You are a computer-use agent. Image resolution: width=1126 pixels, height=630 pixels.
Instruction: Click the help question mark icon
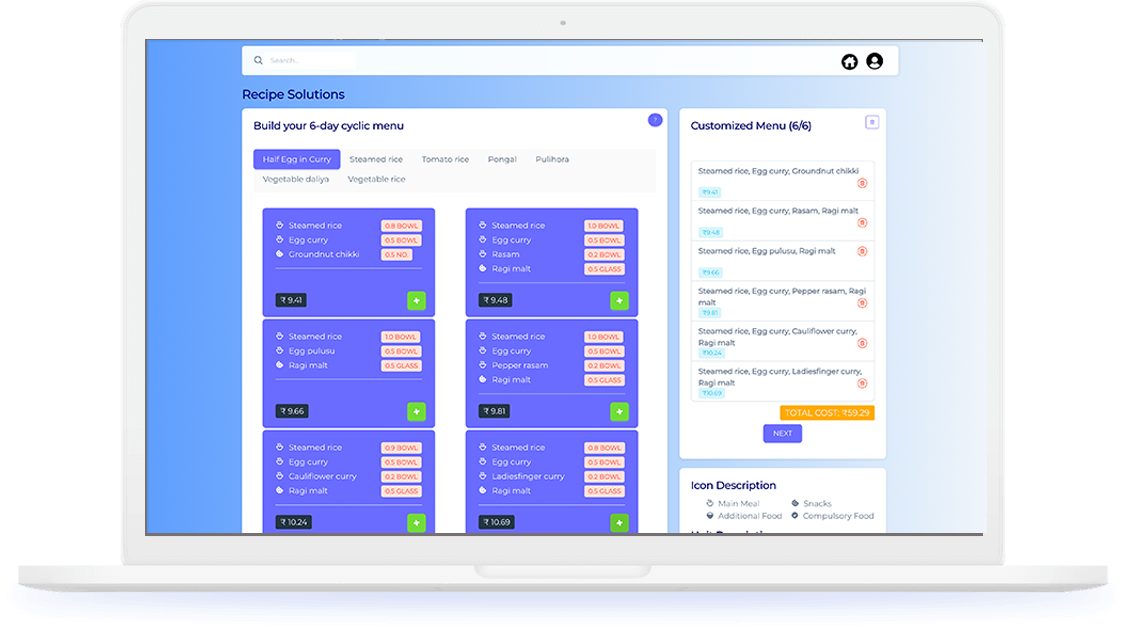pos(655,120)
